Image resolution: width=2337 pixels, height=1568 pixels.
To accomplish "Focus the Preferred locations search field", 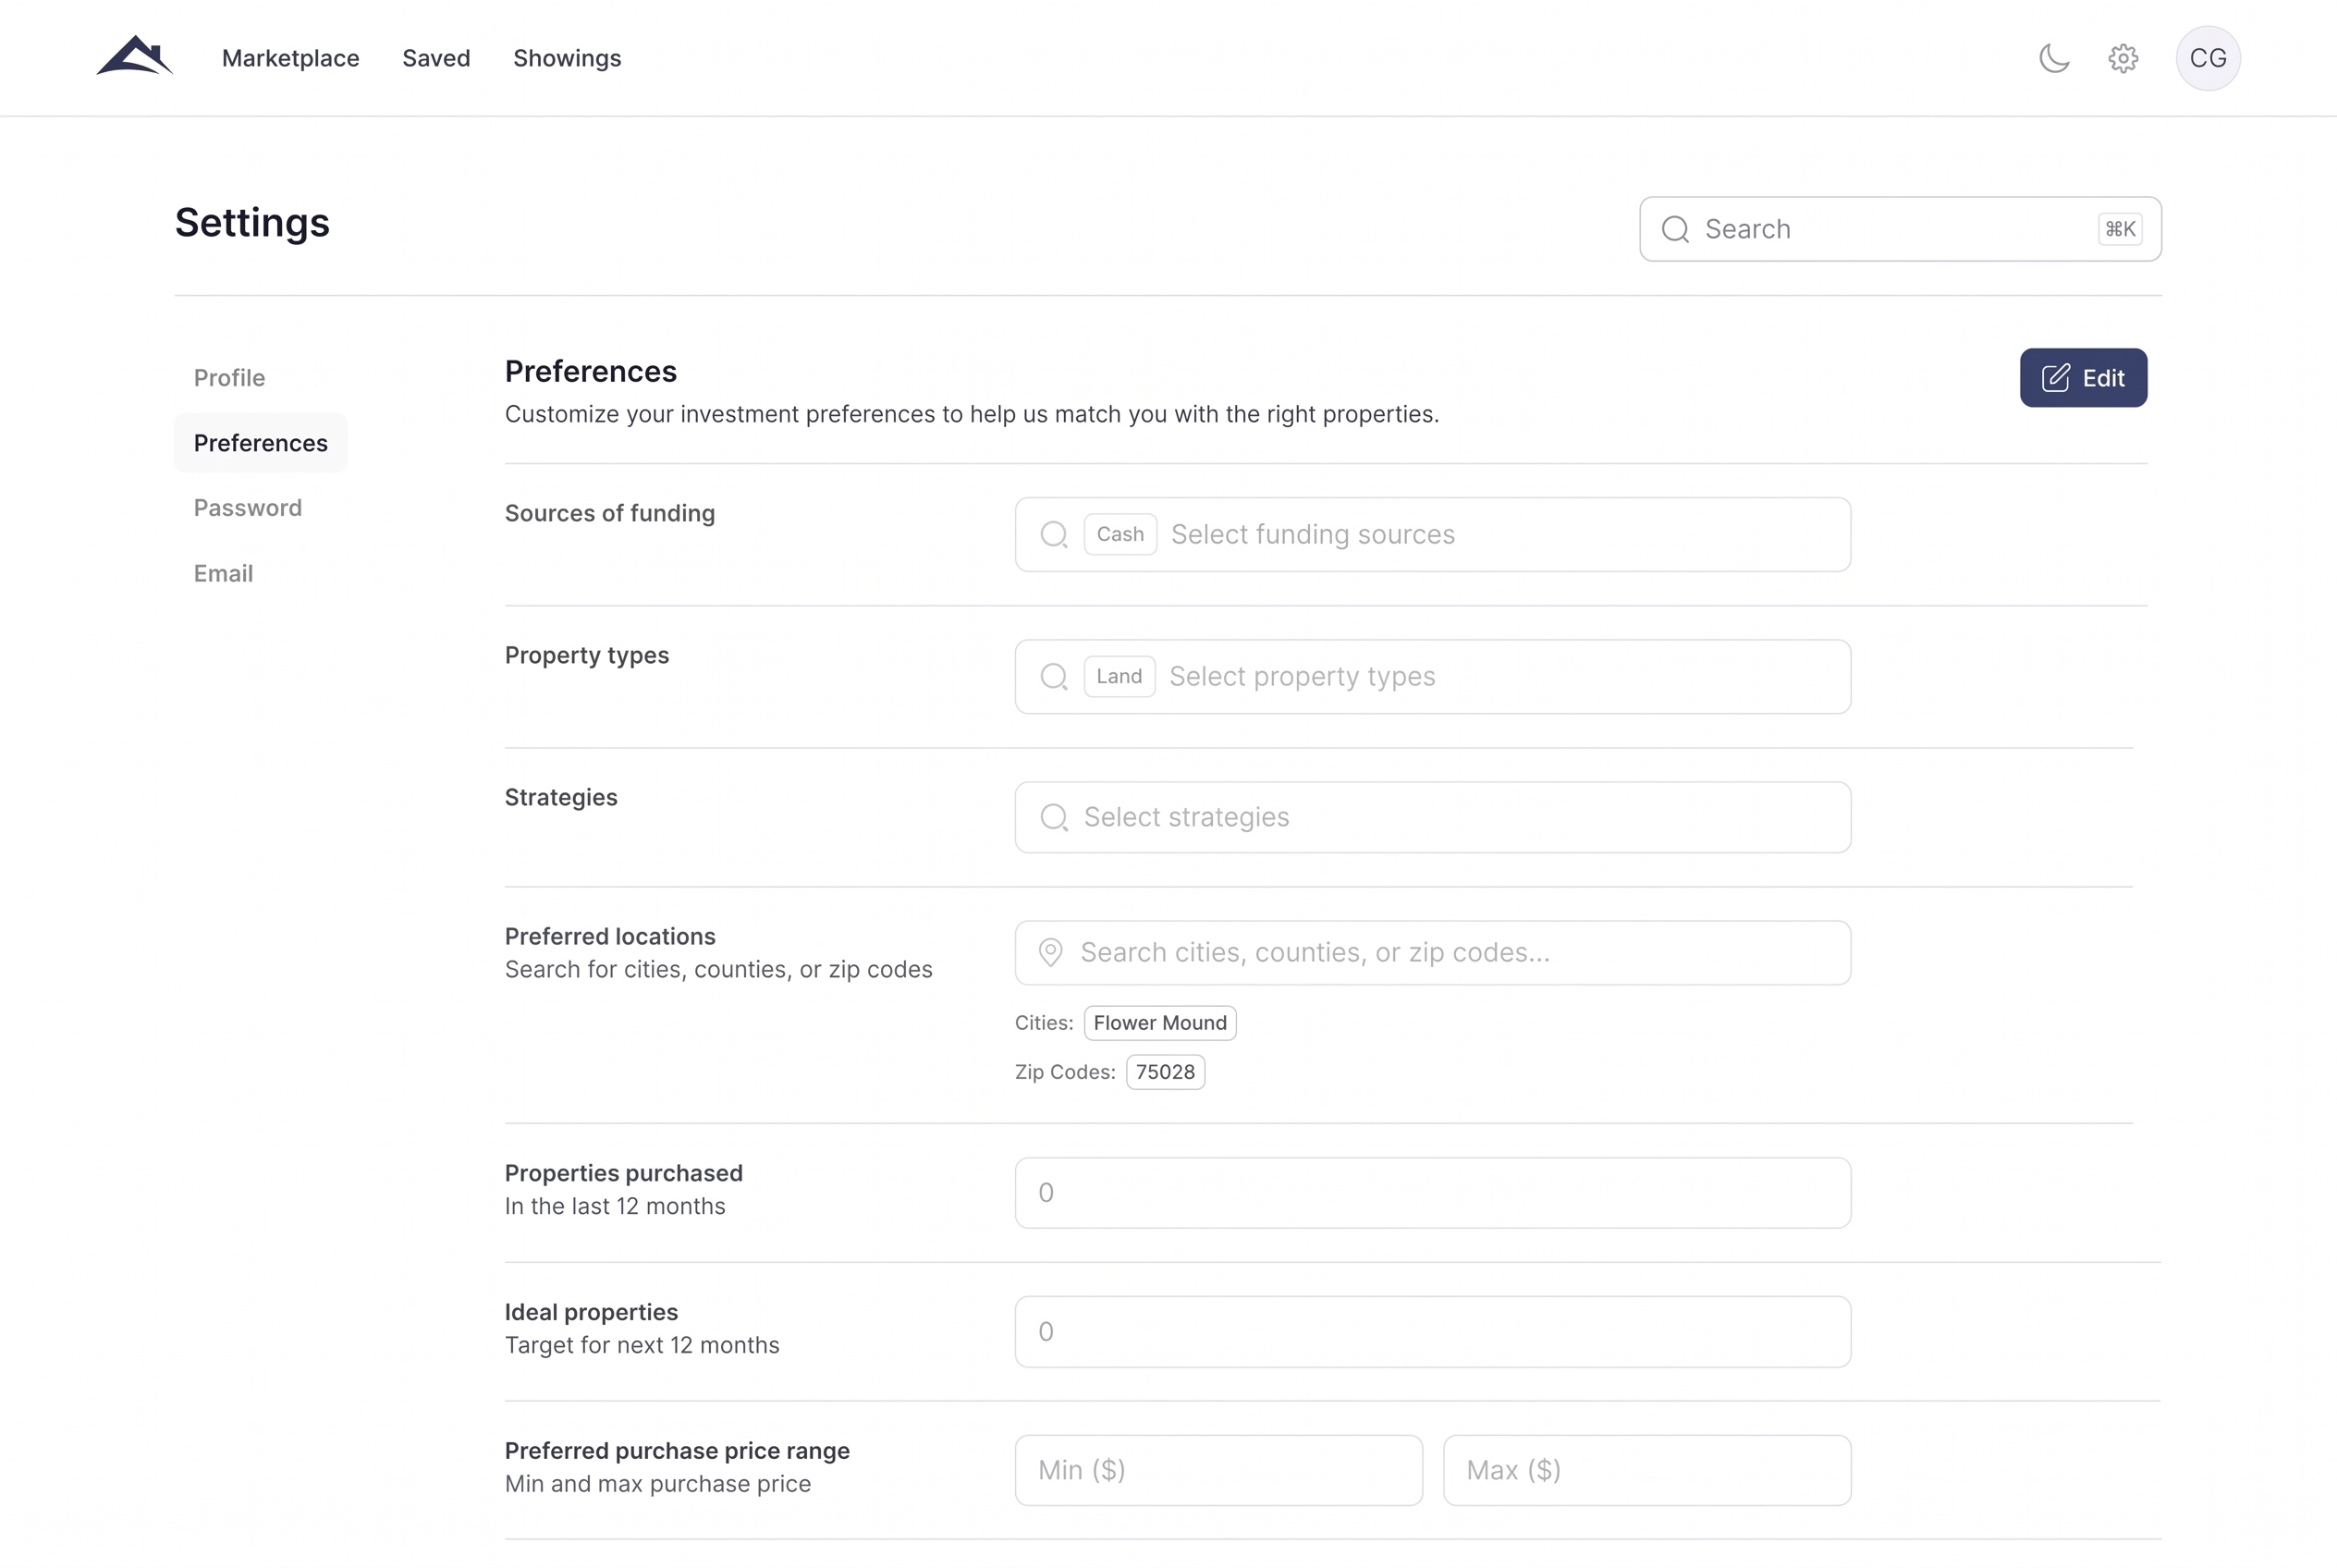I will [1432, 952].
